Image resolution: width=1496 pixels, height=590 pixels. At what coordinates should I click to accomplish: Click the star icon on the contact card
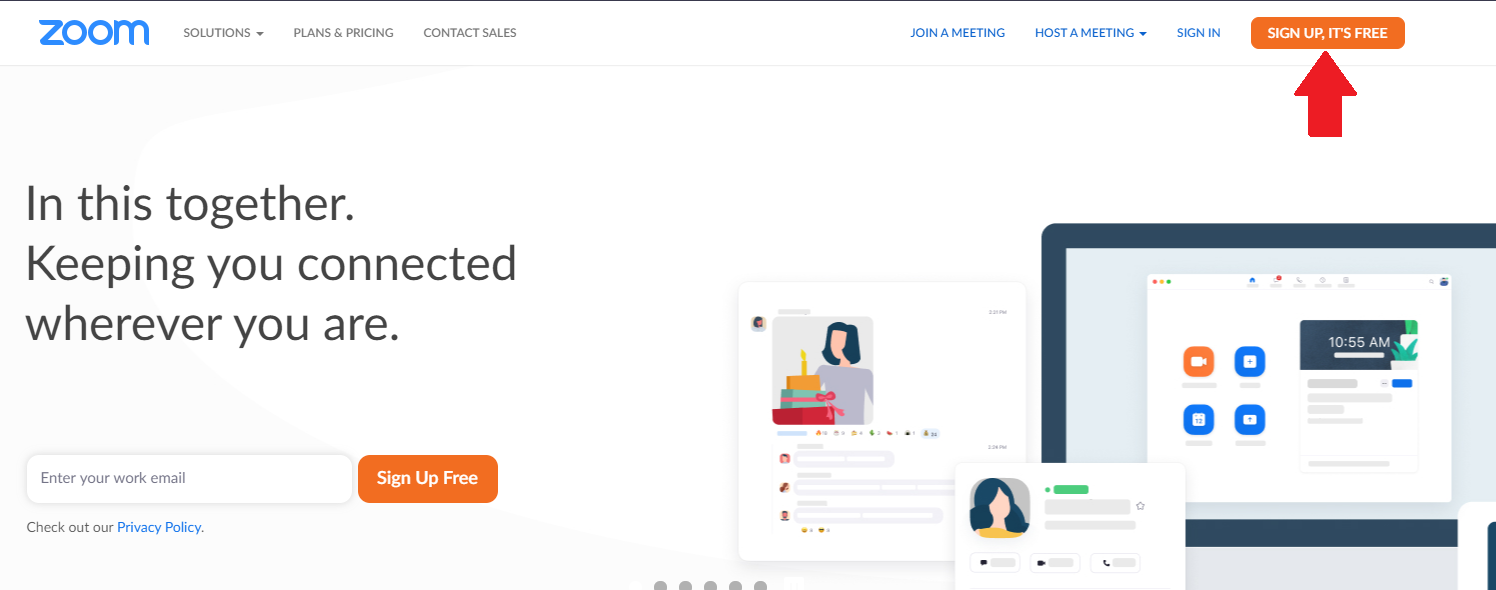1140,506
